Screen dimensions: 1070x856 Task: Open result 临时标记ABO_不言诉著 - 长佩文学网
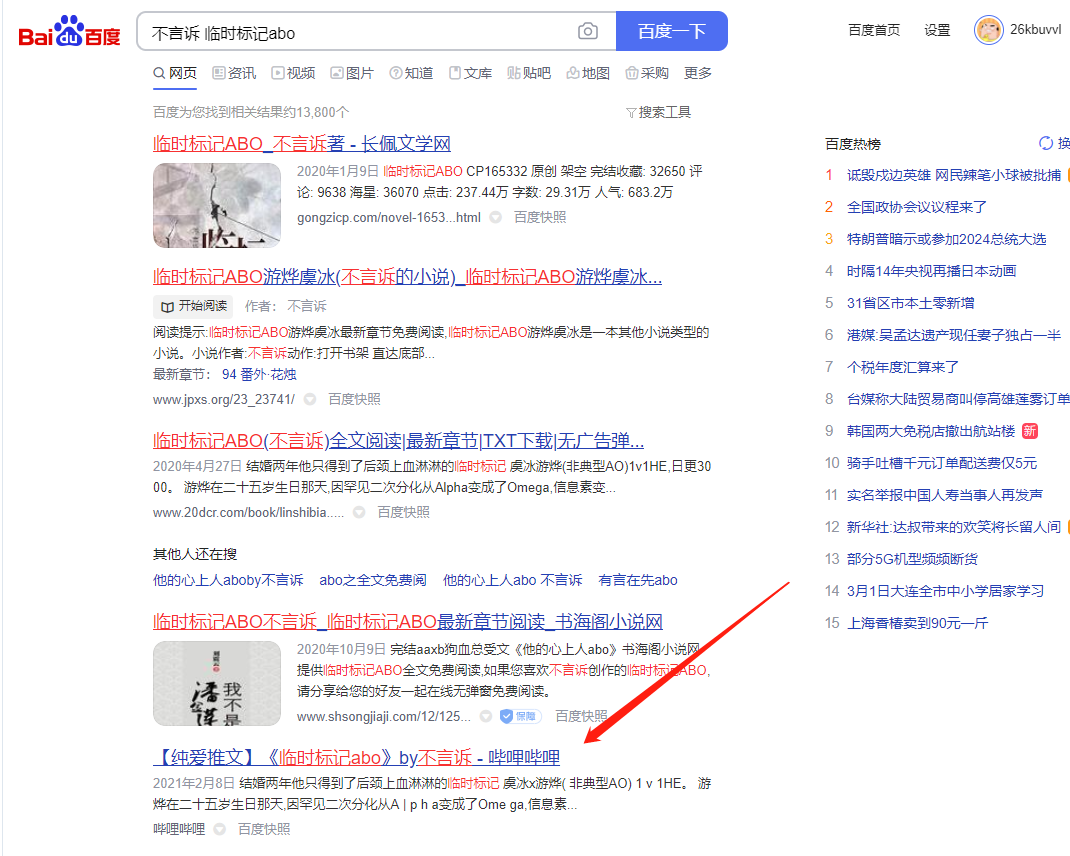click(x=302, y=143)
